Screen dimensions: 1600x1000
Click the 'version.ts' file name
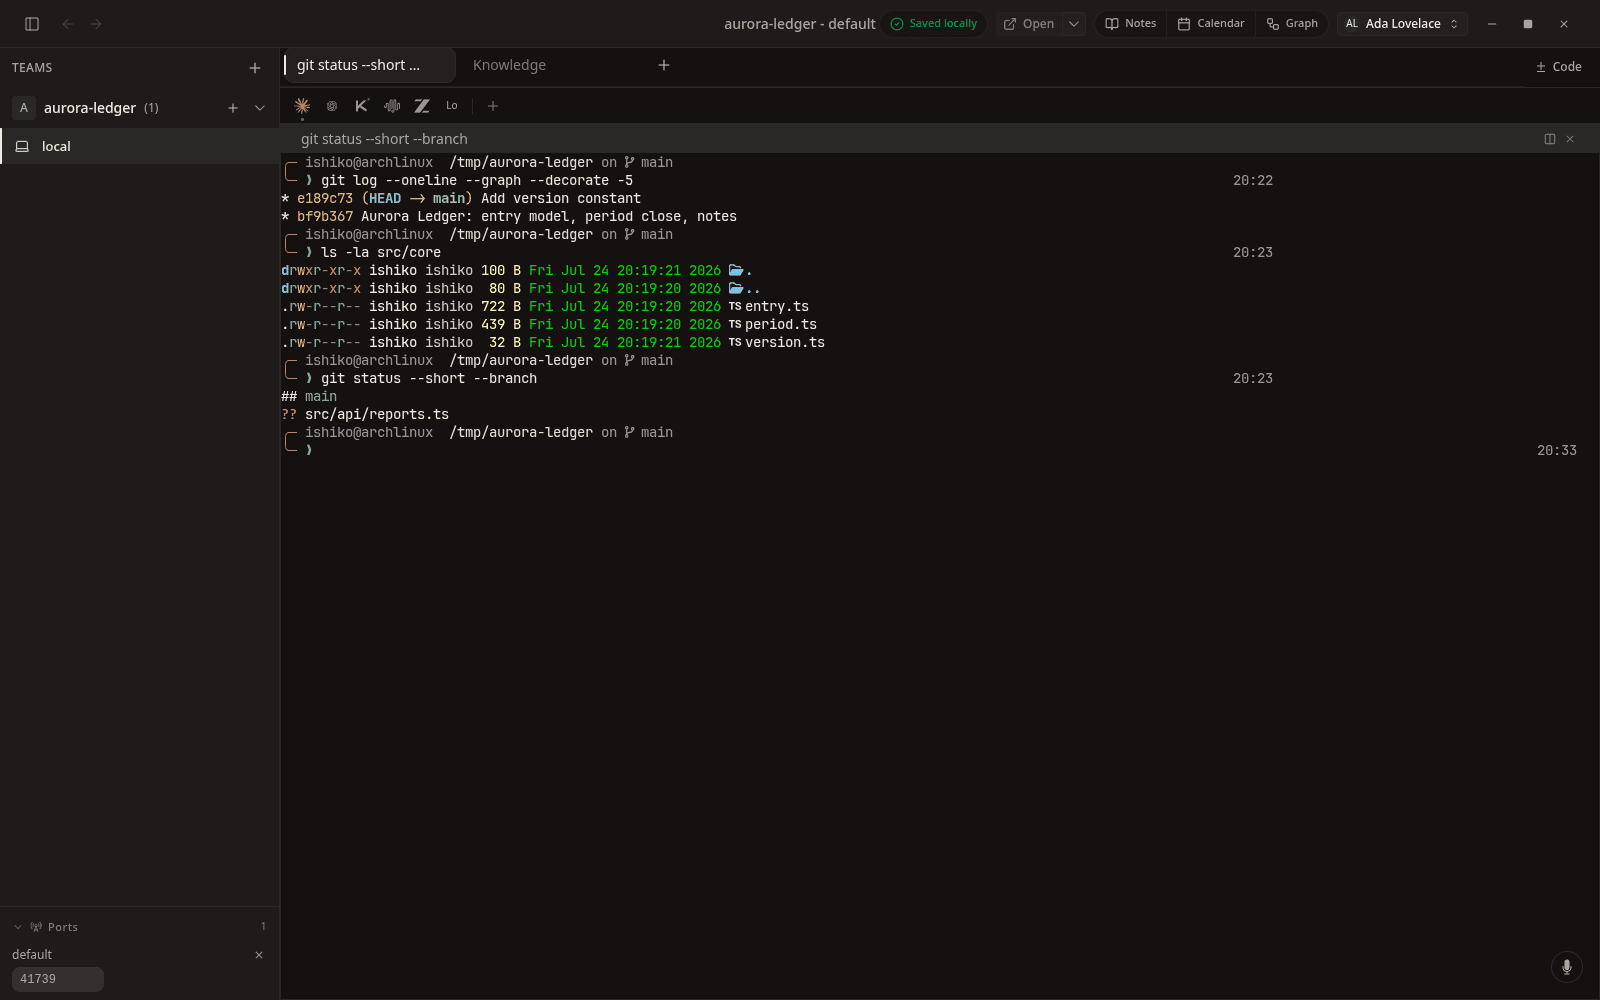pos(785,342)
